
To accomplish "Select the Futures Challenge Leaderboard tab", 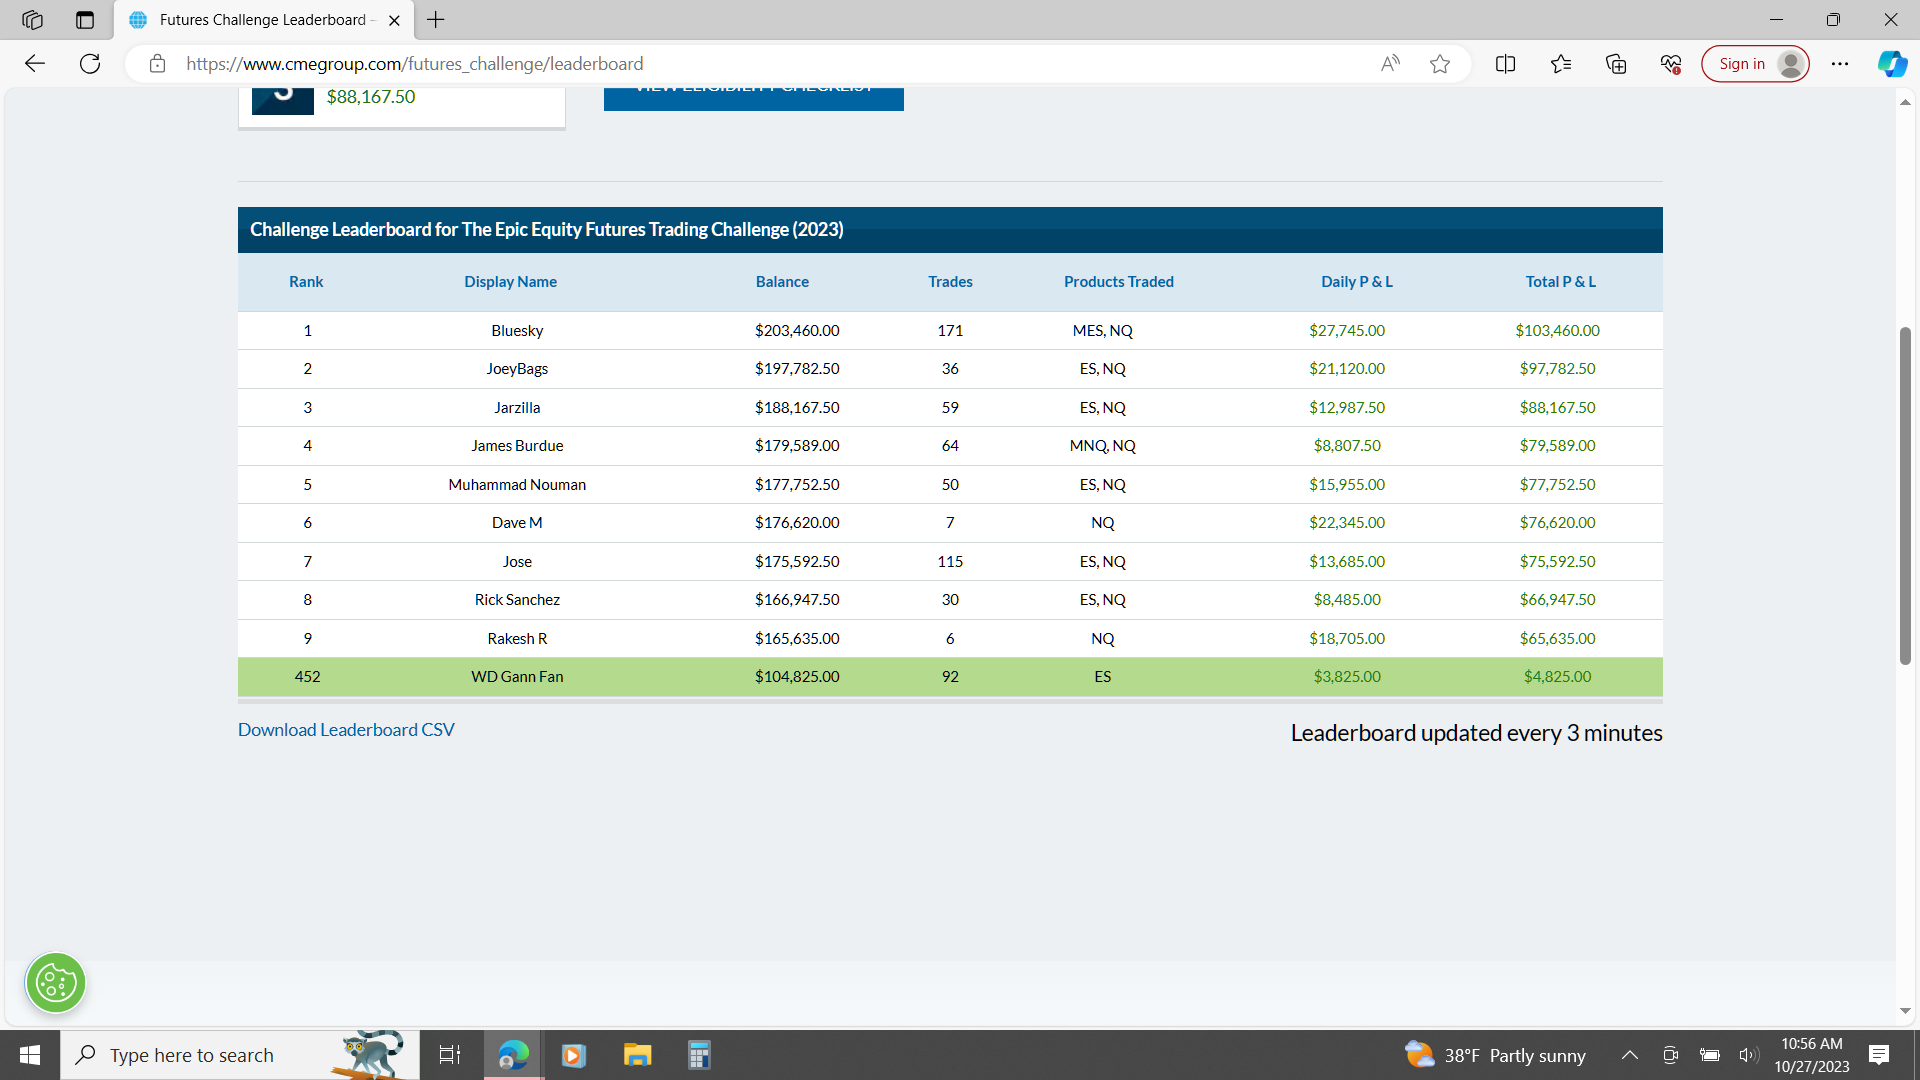I will coord(264,20).
